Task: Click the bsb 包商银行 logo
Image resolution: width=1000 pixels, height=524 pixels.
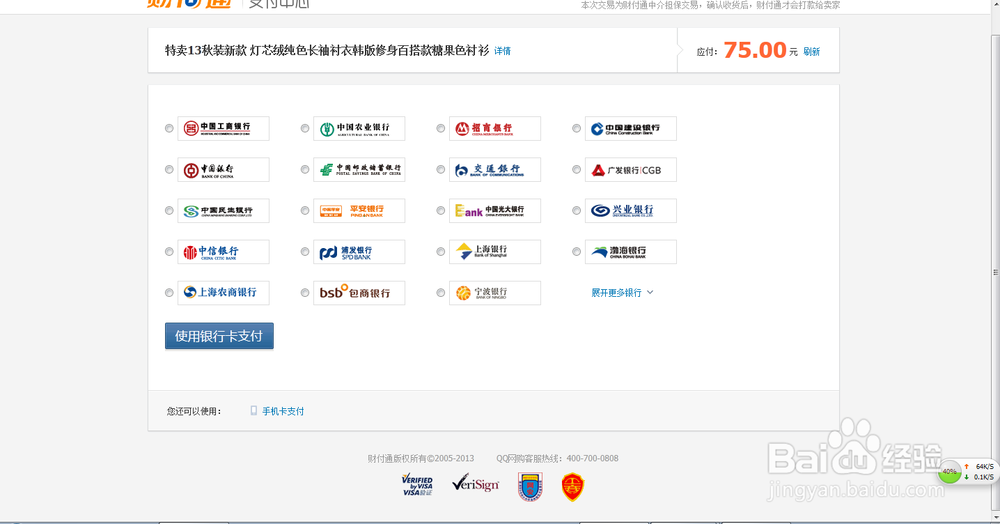Action: pyautogui.click(x=359, y=293)
